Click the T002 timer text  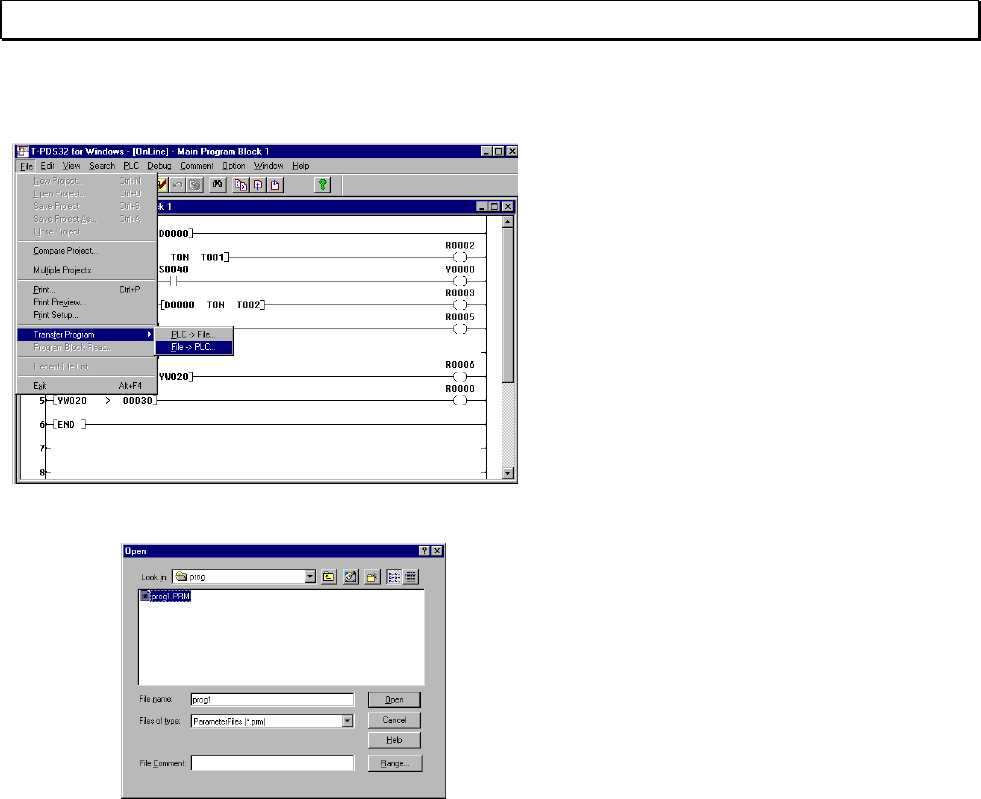pos(248,305)
